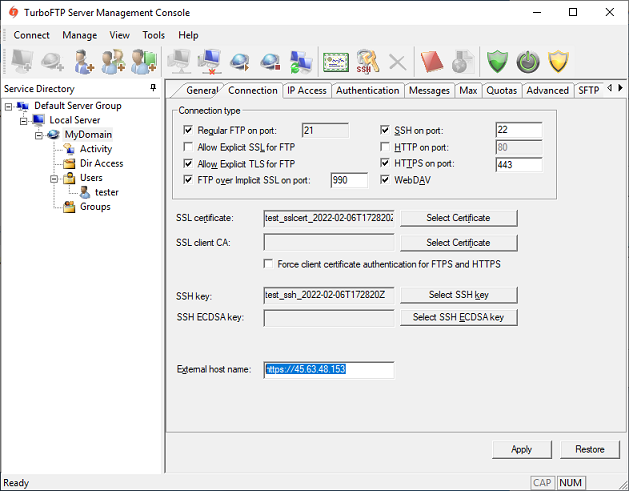Click the add user group icon

click(x=113, y=62)
